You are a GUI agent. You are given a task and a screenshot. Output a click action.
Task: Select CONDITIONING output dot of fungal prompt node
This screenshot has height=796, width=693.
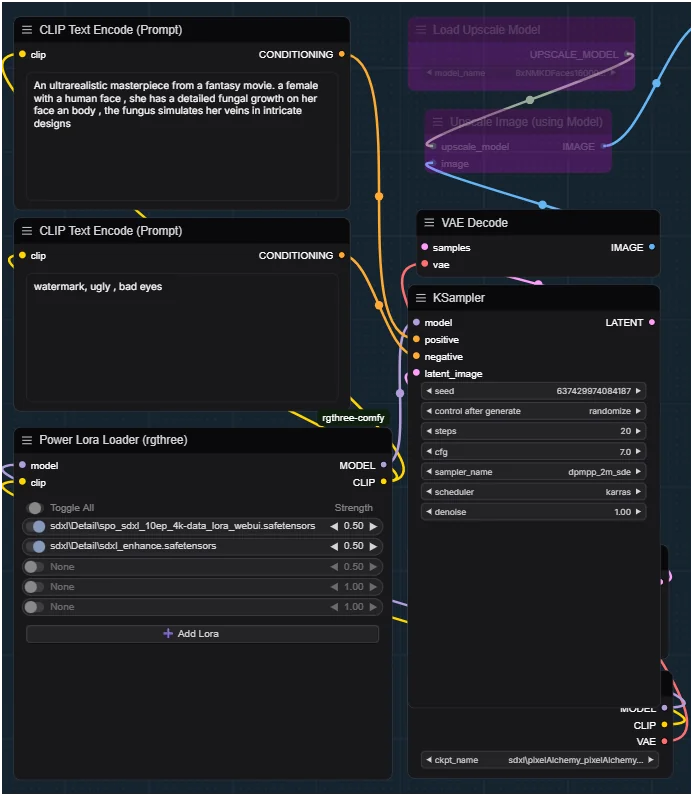click(x=342, y=54)
